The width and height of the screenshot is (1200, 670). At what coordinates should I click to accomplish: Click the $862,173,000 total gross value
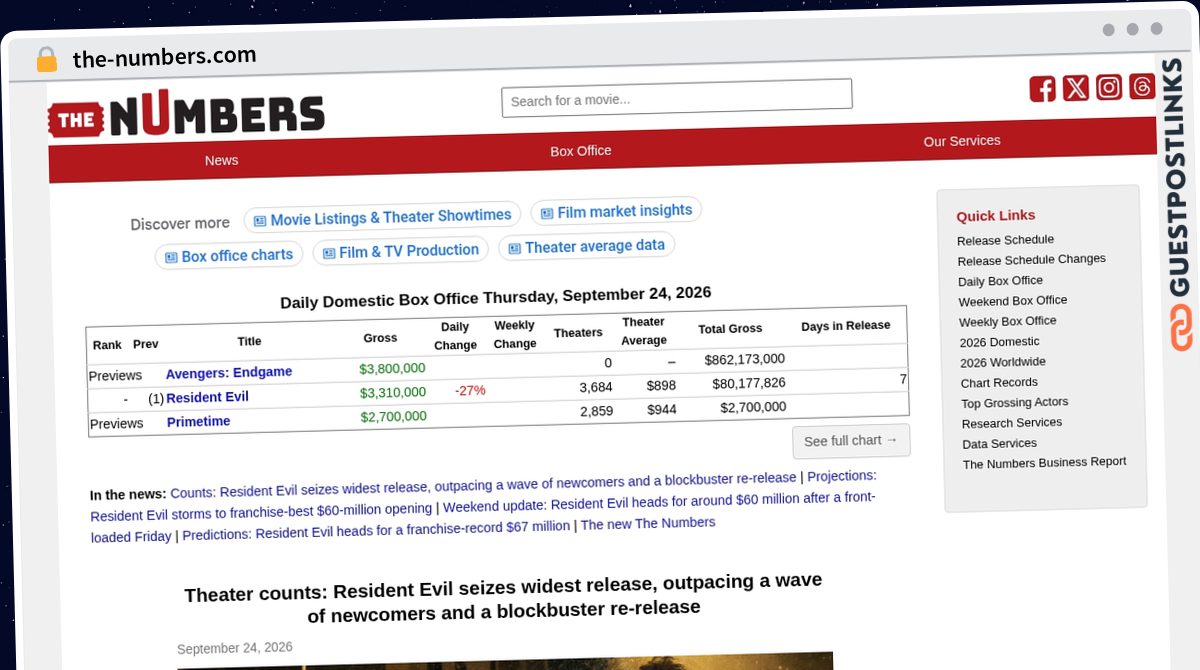coord(745,359)
